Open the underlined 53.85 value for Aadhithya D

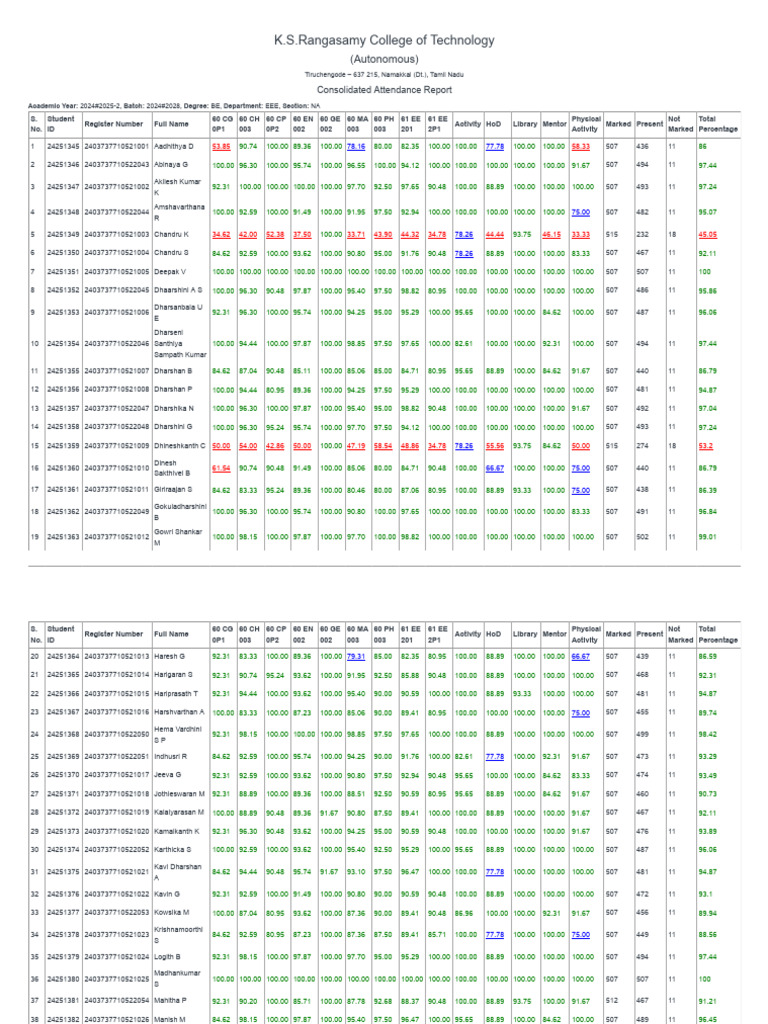pyautogui.click(x=221, y=147)
